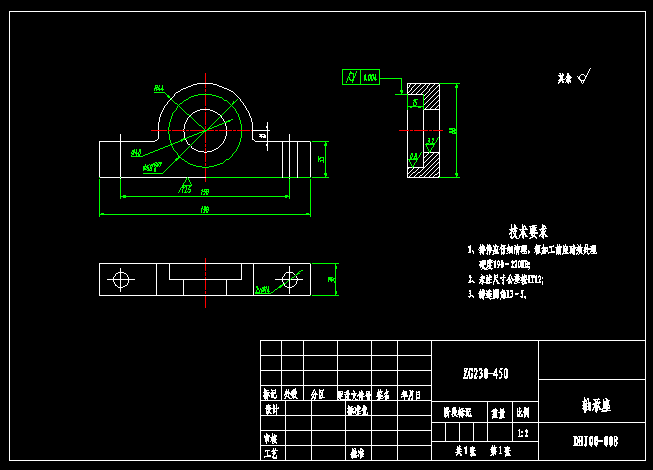Click the Ø40 diameter dimension label

tap(136, 153)
